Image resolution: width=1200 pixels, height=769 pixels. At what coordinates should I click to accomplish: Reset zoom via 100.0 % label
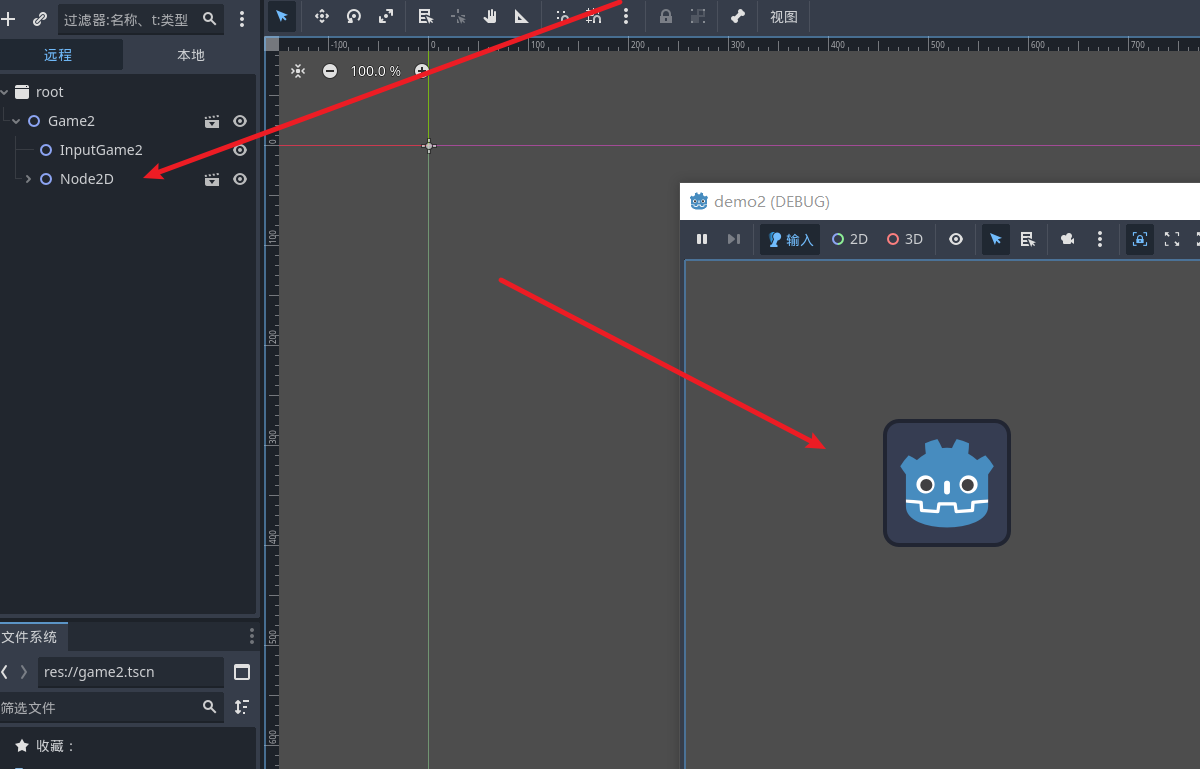pyautogui.click(x=376, y=71)
